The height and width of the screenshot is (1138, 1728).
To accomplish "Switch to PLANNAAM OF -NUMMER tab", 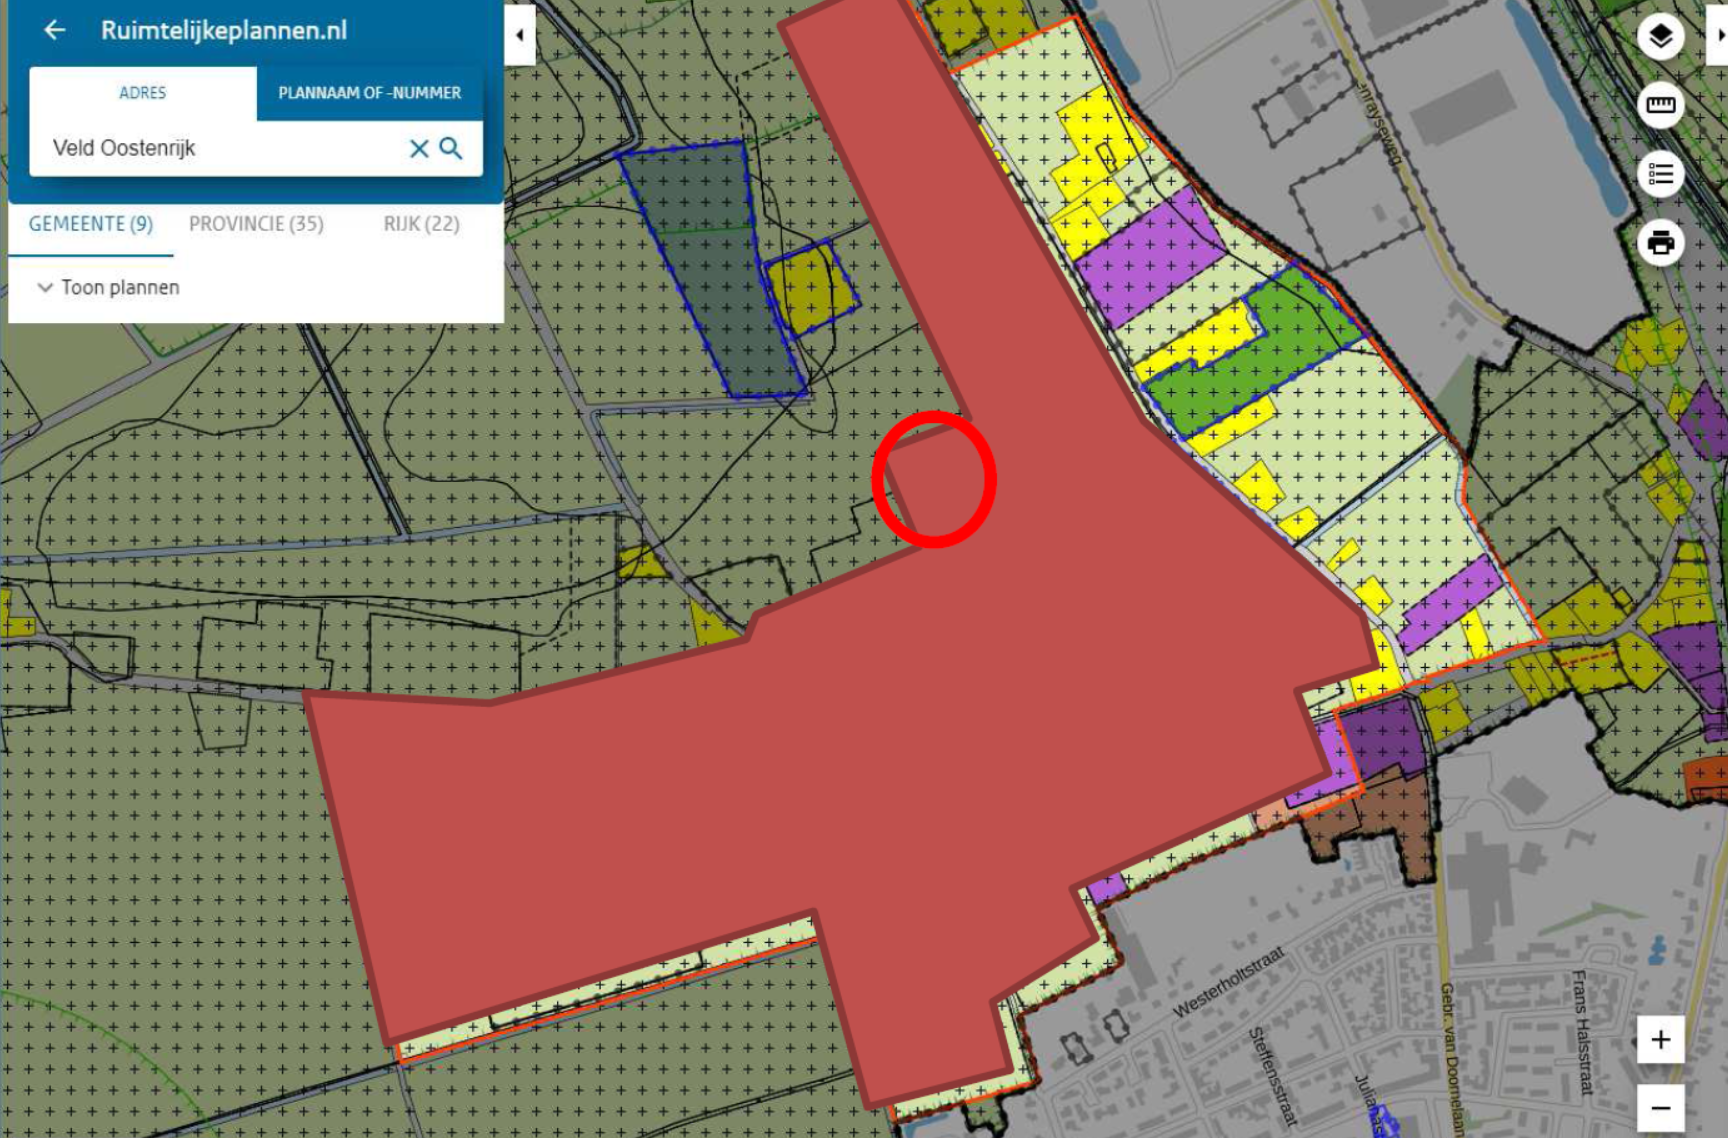I will pyautogui.click(x=370, y=93).
